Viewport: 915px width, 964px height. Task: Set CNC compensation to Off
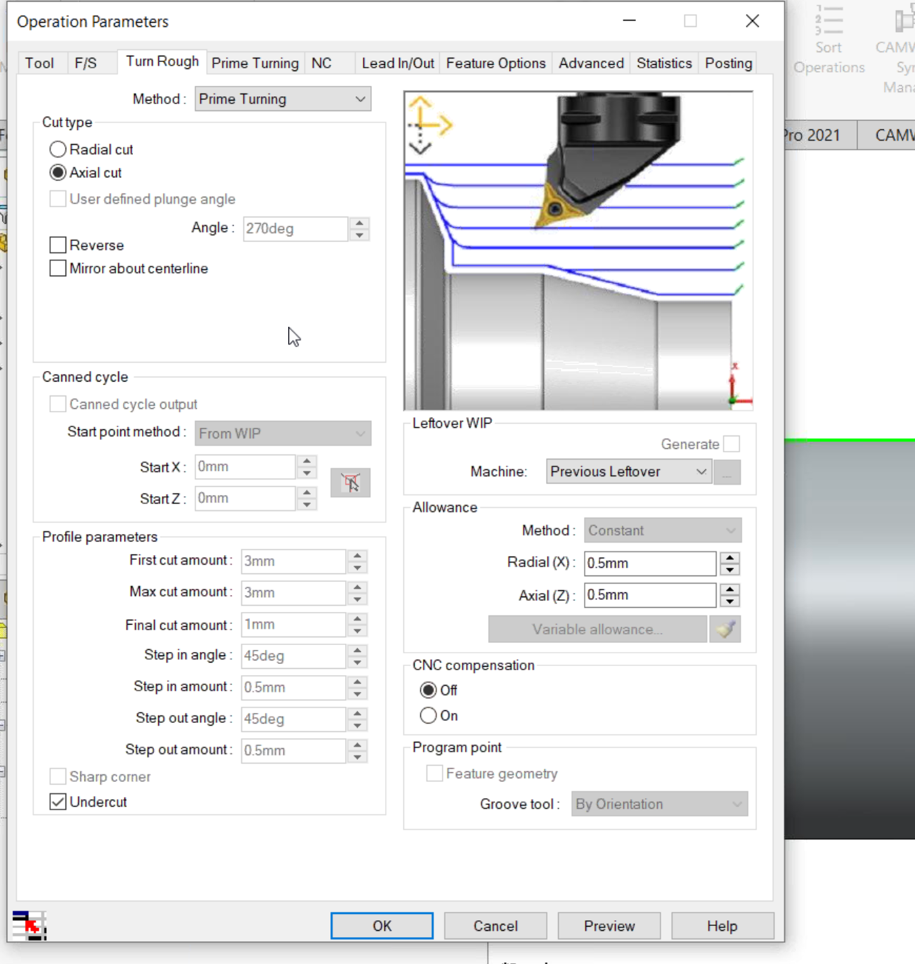(429, 690)
